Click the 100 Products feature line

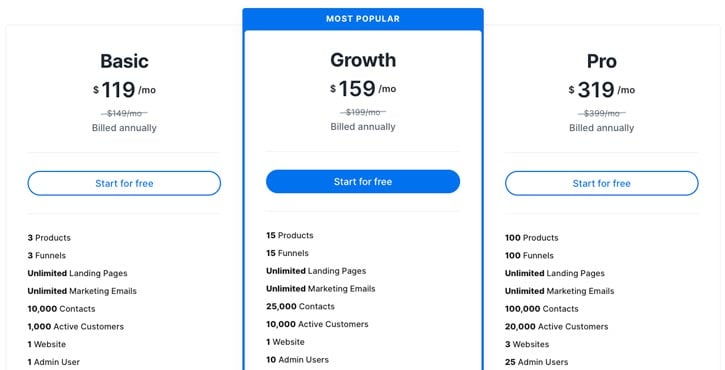point(532,238)
